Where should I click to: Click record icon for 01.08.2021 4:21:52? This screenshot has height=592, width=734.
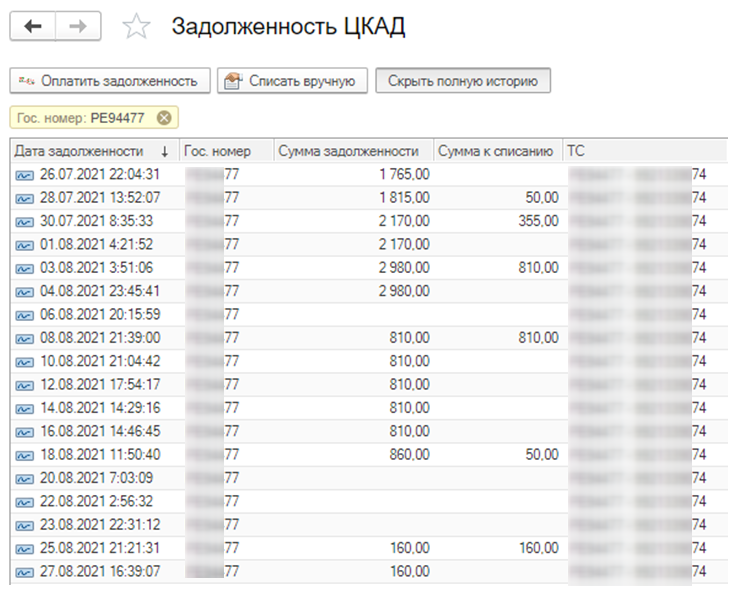pyautogui.click(x=24, y=246)
